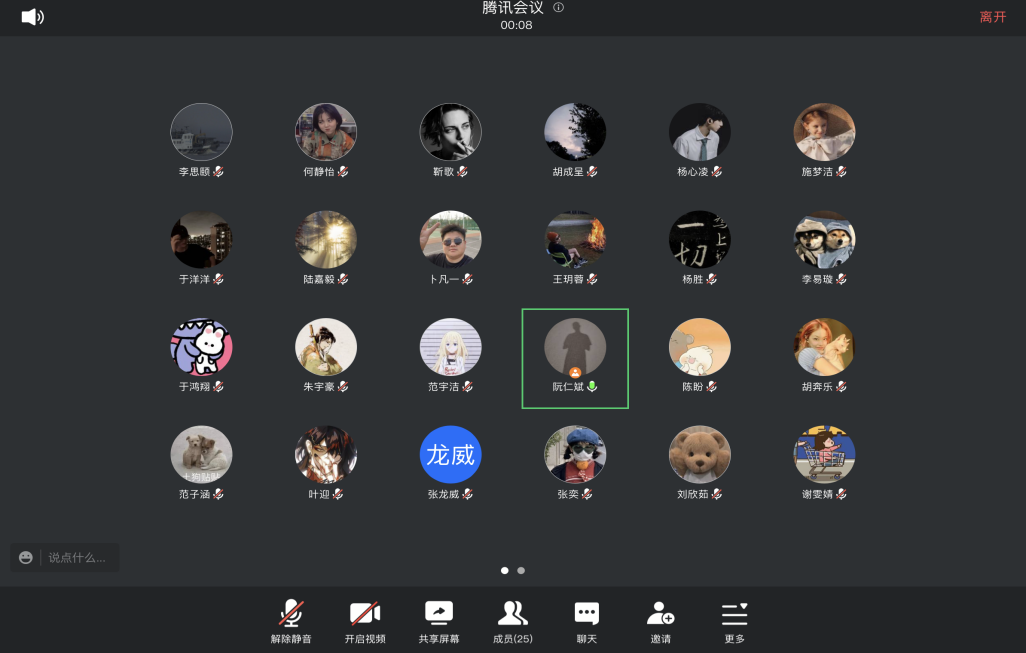The height and width of the screenshot is (653, 1026).
Task: Click the speaker volume icon
Action: coord(32,17)
